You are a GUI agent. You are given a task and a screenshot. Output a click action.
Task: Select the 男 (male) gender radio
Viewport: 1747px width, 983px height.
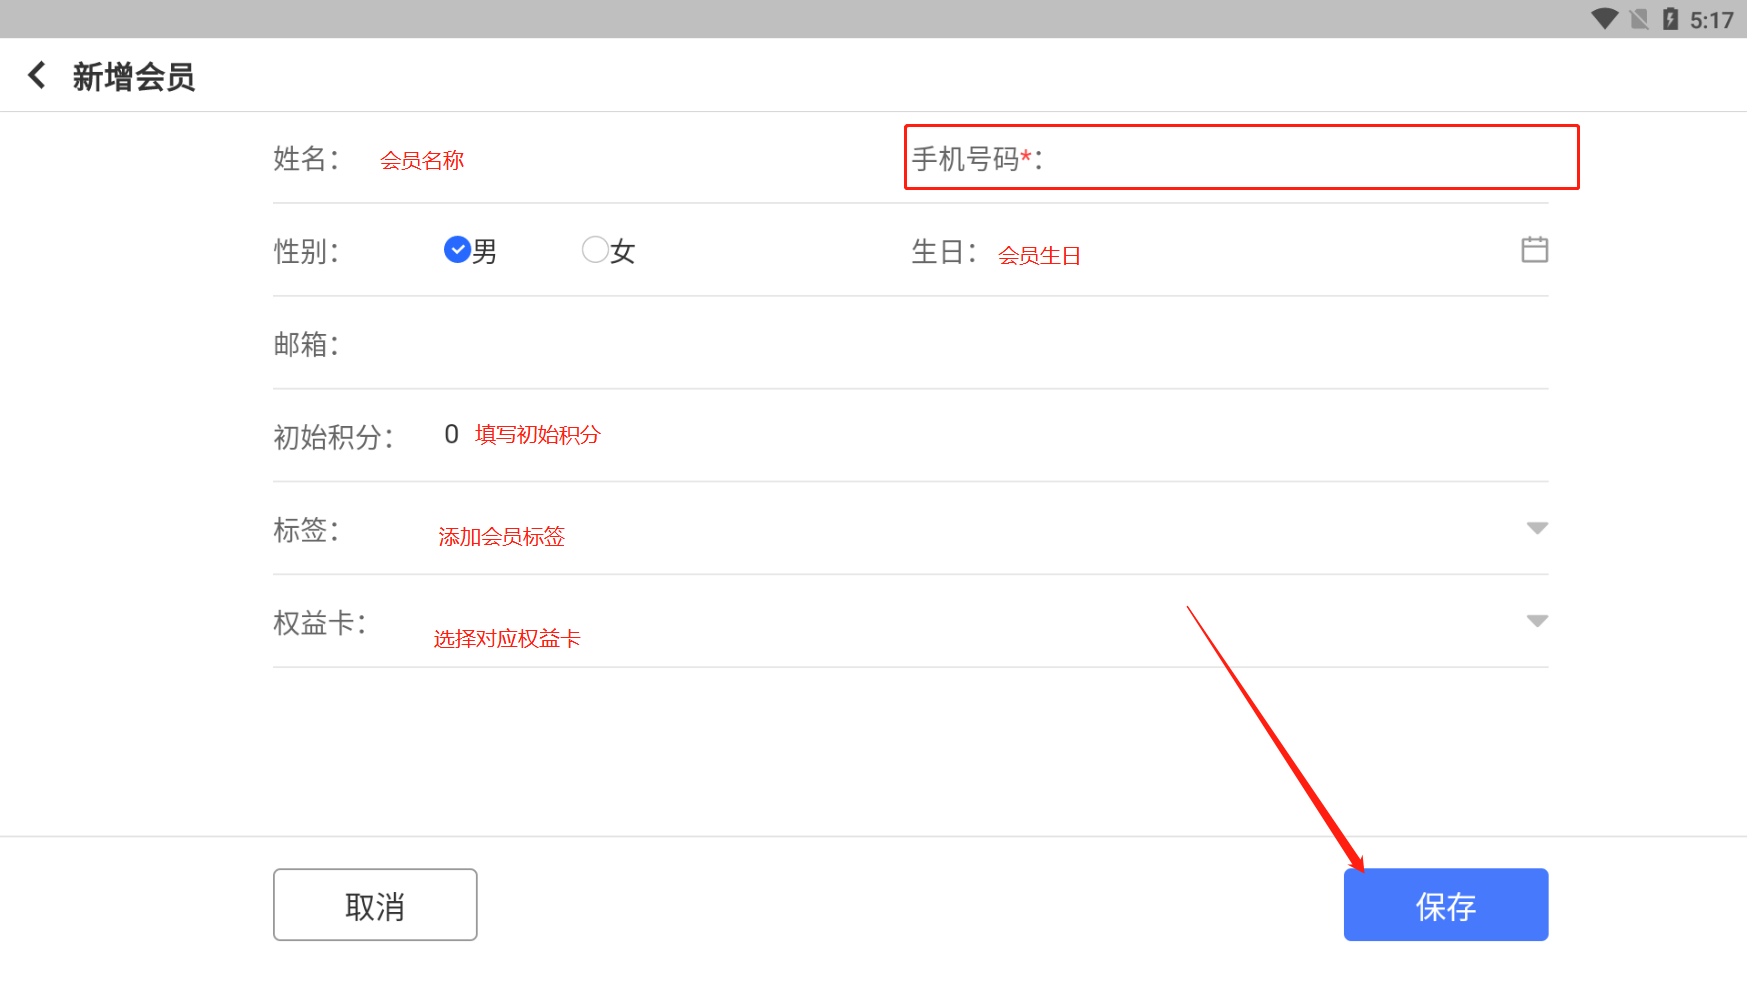click(x=458, y=250)
